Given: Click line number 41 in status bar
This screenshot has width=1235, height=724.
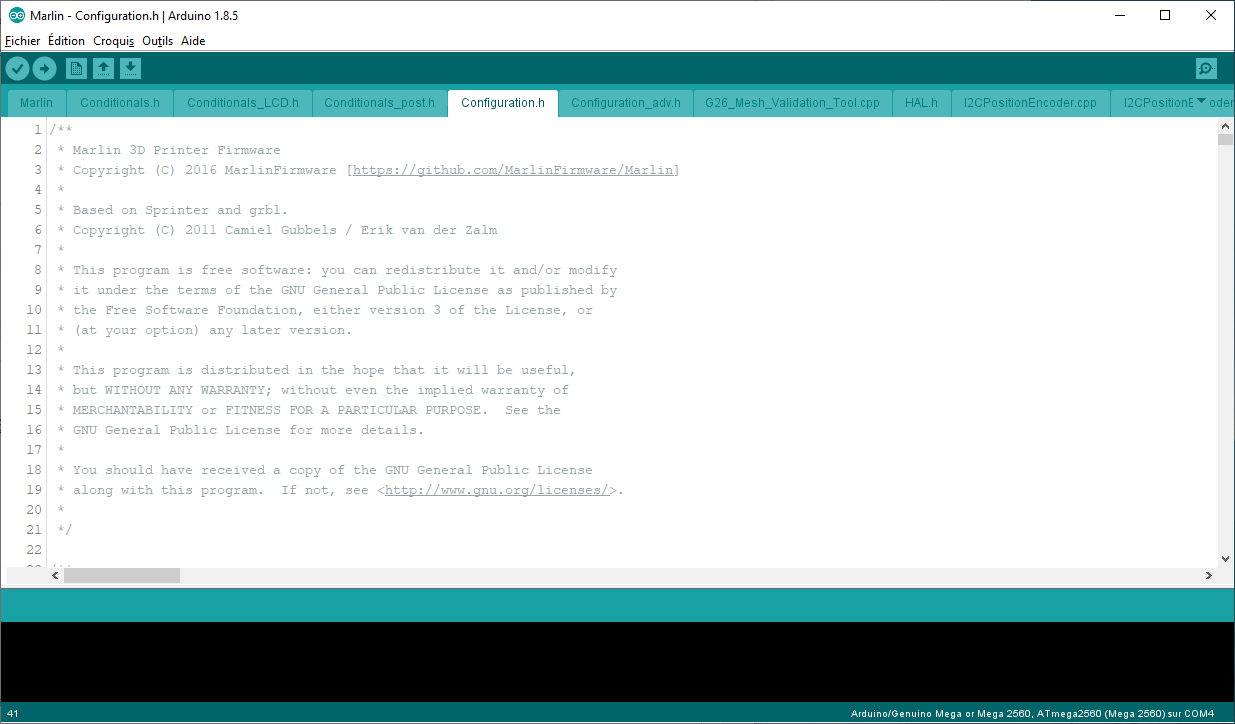Looking at the screenshot, I should click(13, 714).
